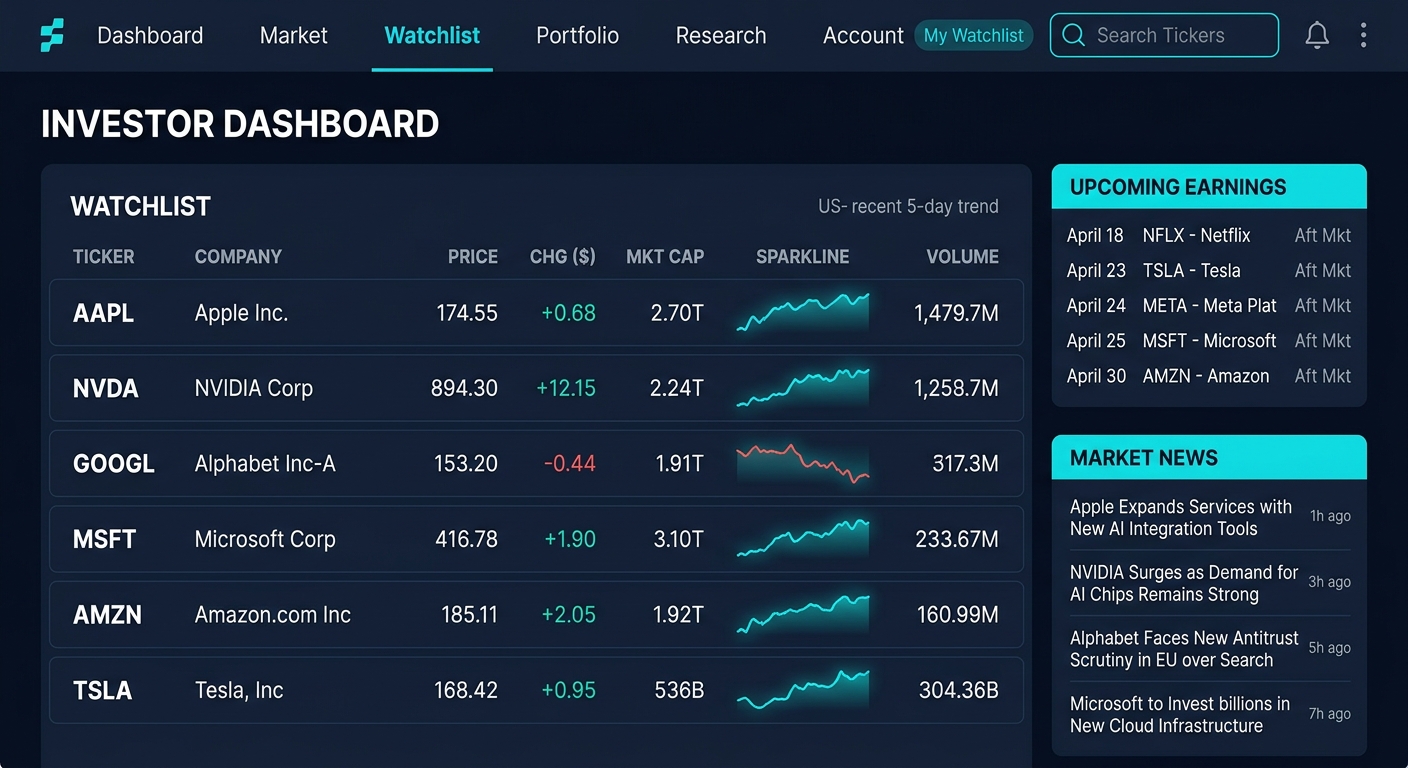Click the TSLA sparkline chart

(x=803, y=690)
